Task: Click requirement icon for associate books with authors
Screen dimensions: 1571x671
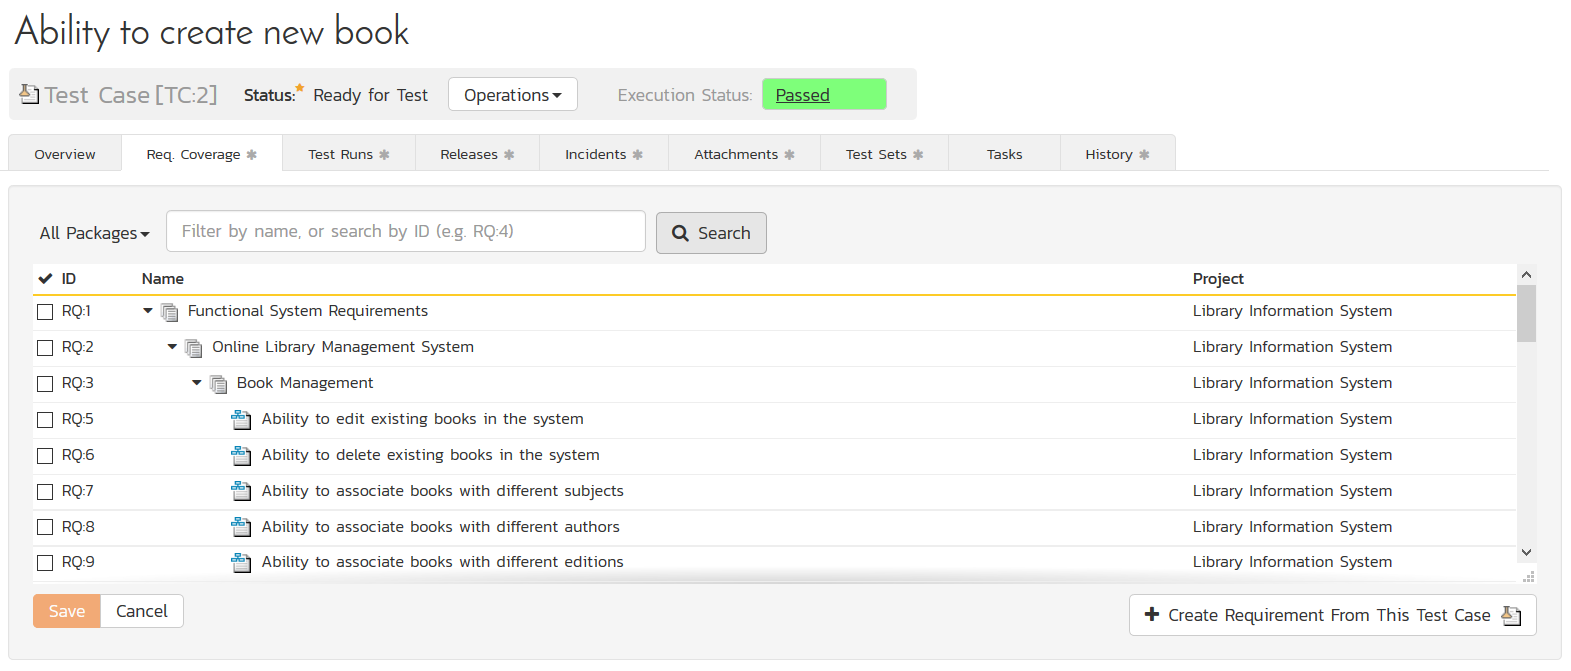Action: pyautogui.click(x=241, y=527)
